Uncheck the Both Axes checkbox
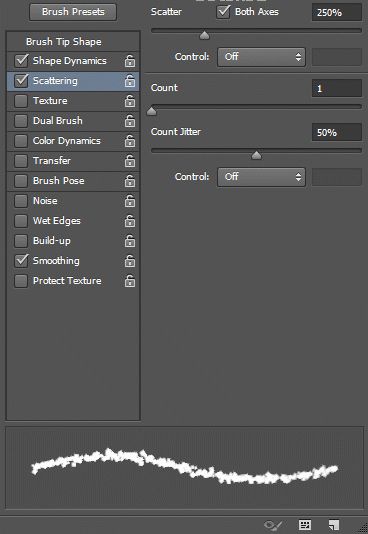The height and width of the screenshot is (534, 368). 223,12
